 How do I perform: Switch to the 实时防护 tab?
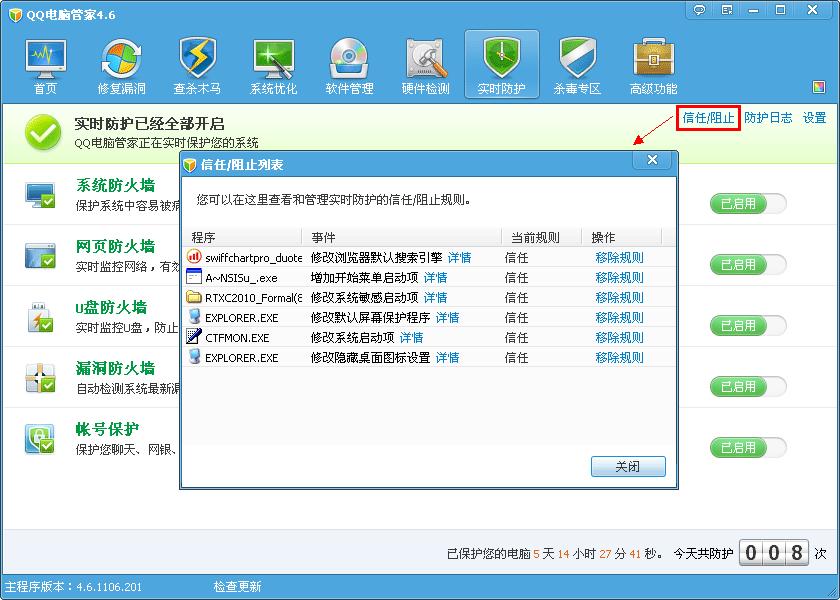[x=501, y=68]
